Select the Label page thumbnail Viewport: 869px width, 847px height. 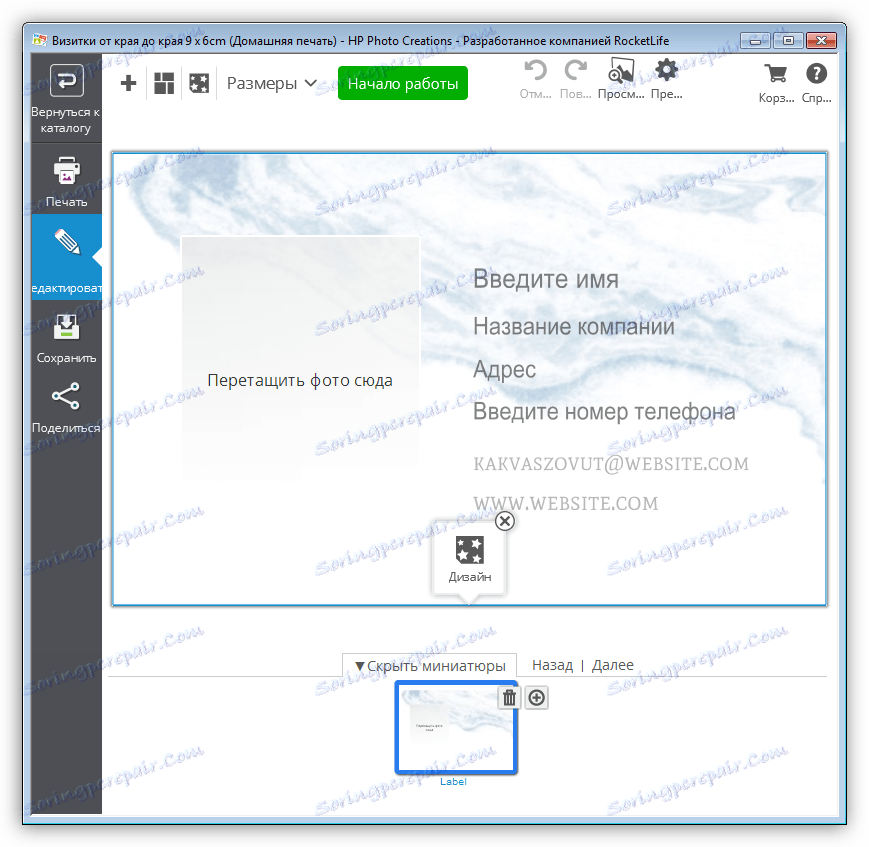[x=456, y=727]
